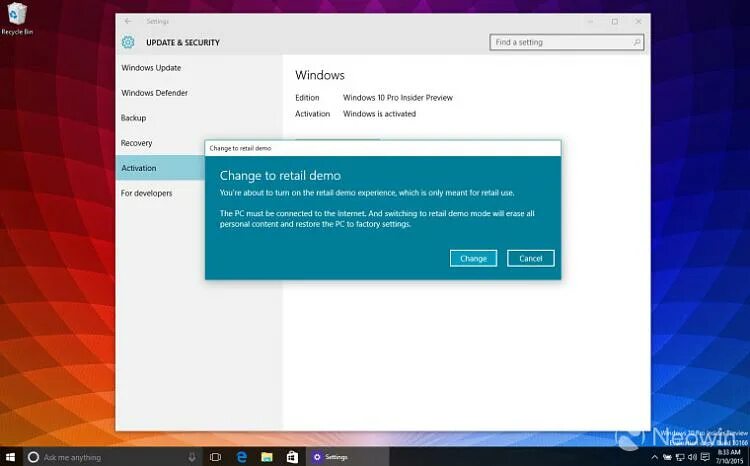Maximize the Settings window

tap(615, 22)
